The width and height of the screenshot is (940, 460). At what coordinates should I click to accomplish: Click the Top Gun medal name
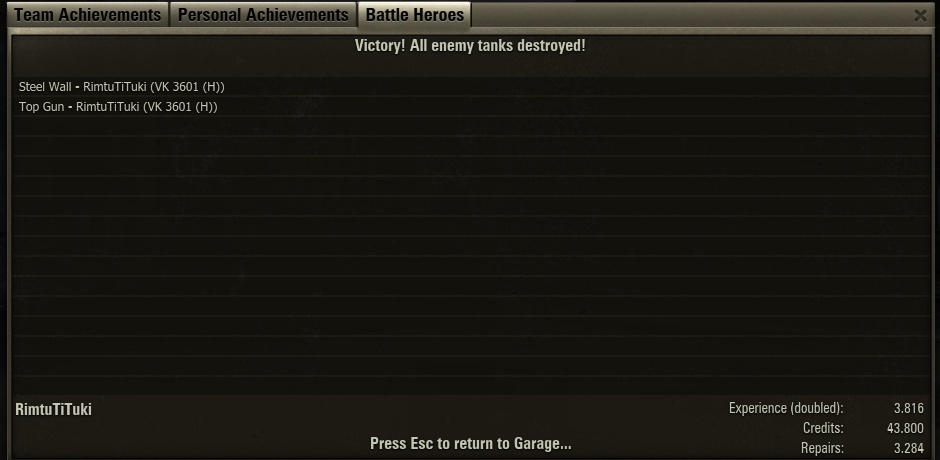click(x=41, y=107)
